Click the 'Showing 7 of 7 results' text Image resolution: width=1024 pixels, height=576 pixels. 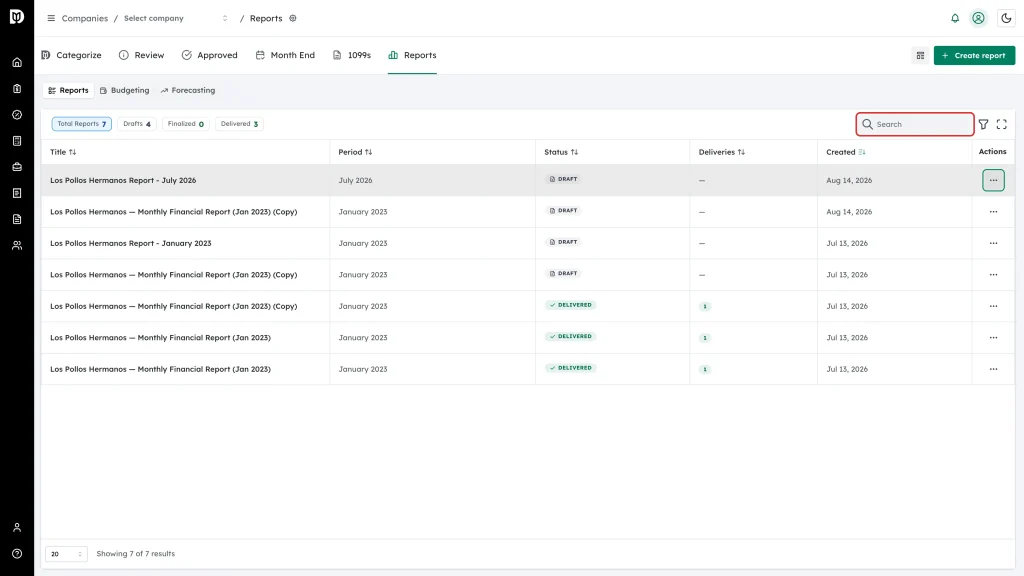tap(136, 554)
